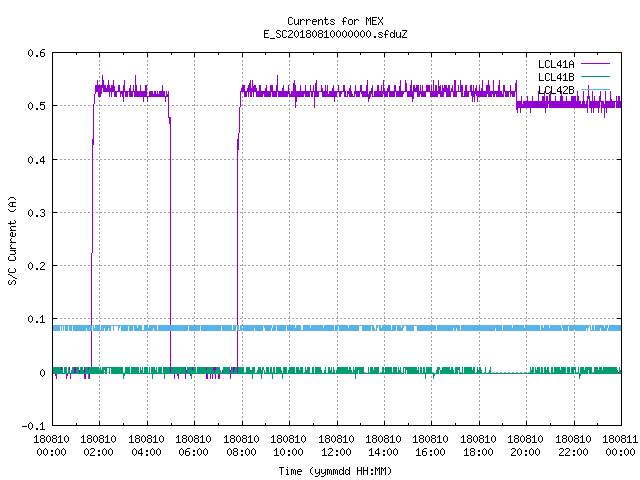Click the green LCL41B trace near 0 A
This screenshot has height=480, width=640.
click(x=337, y=371)
